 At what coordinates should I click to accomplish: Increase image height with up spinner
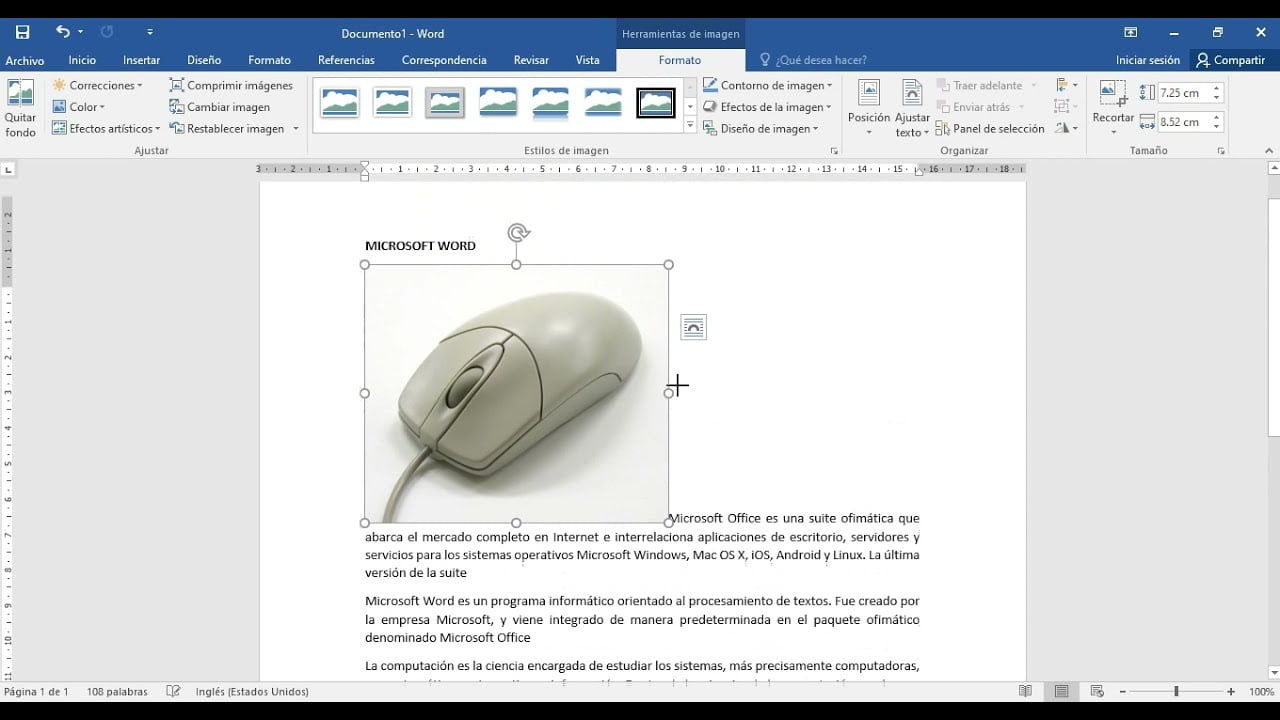pyautogui.click(x=1217, y=88)
